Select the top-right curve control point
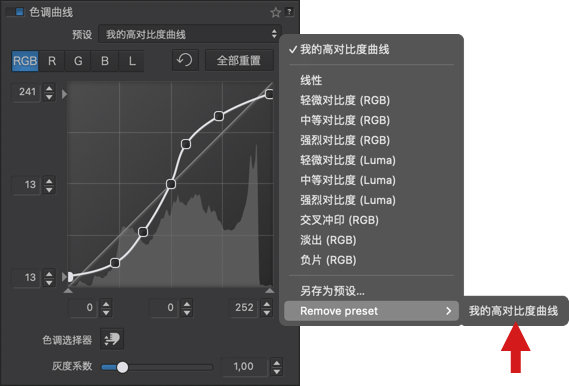The image size is (569, 386). (269, 94)
